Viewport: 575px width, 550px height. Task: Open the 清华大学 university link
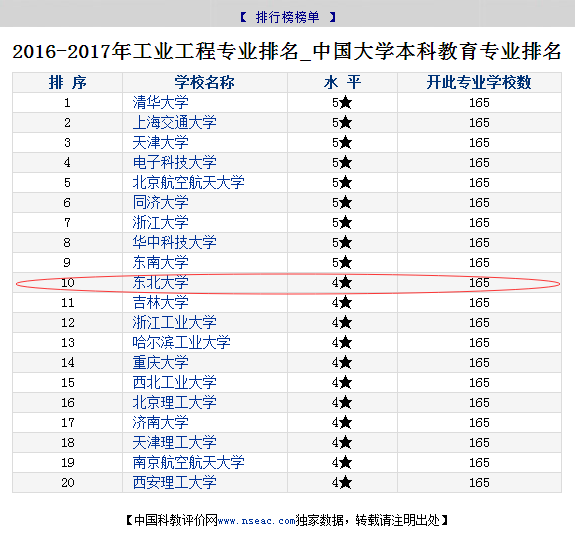click(x=160, y=103)
